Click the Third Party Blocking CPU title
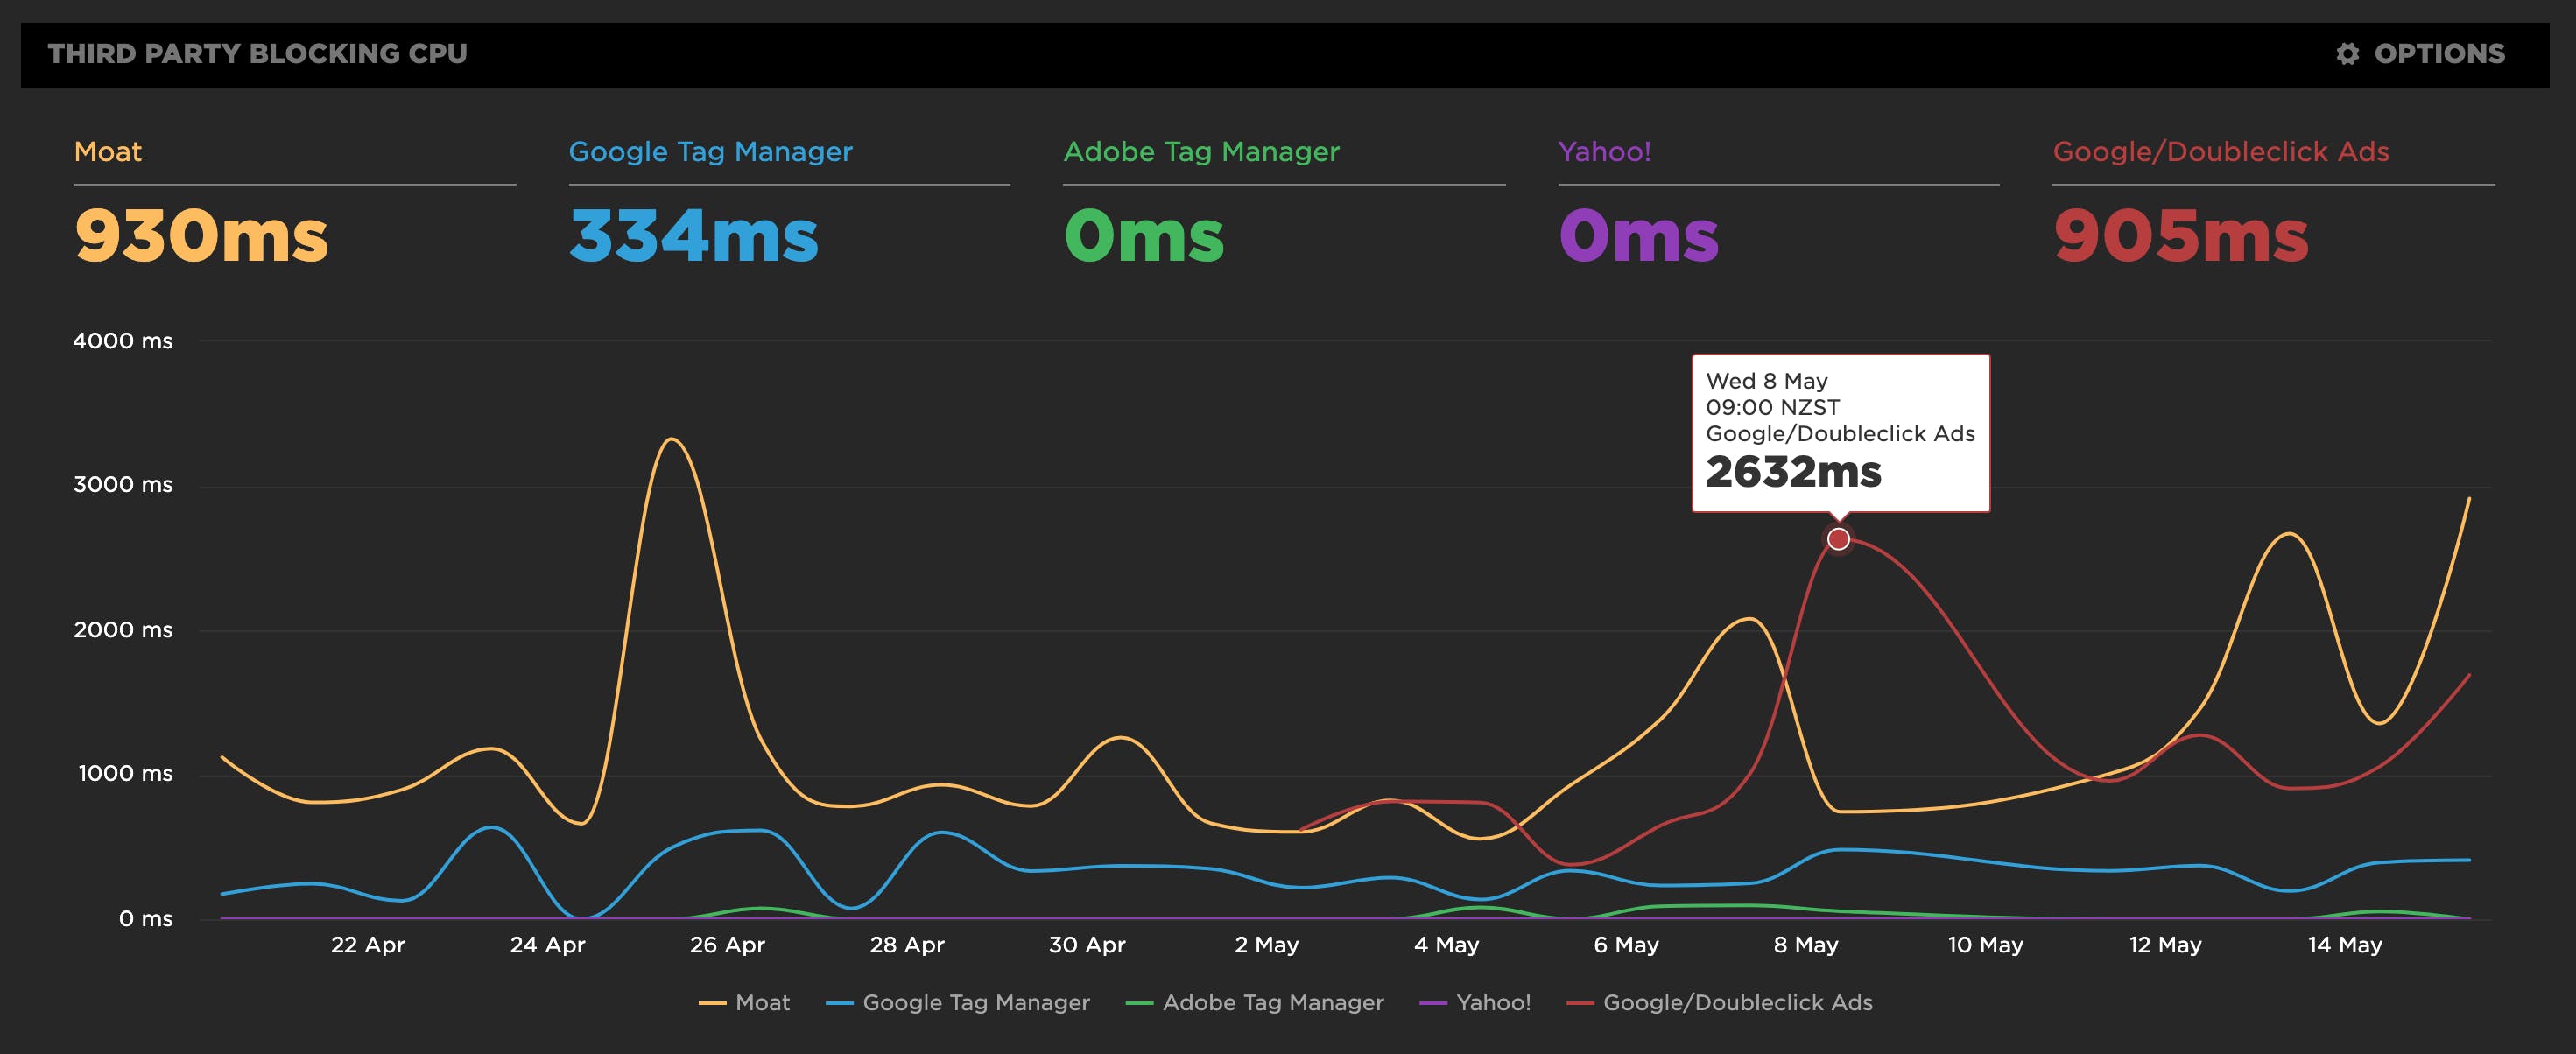2576x1054 pixels. pos(257,54)
